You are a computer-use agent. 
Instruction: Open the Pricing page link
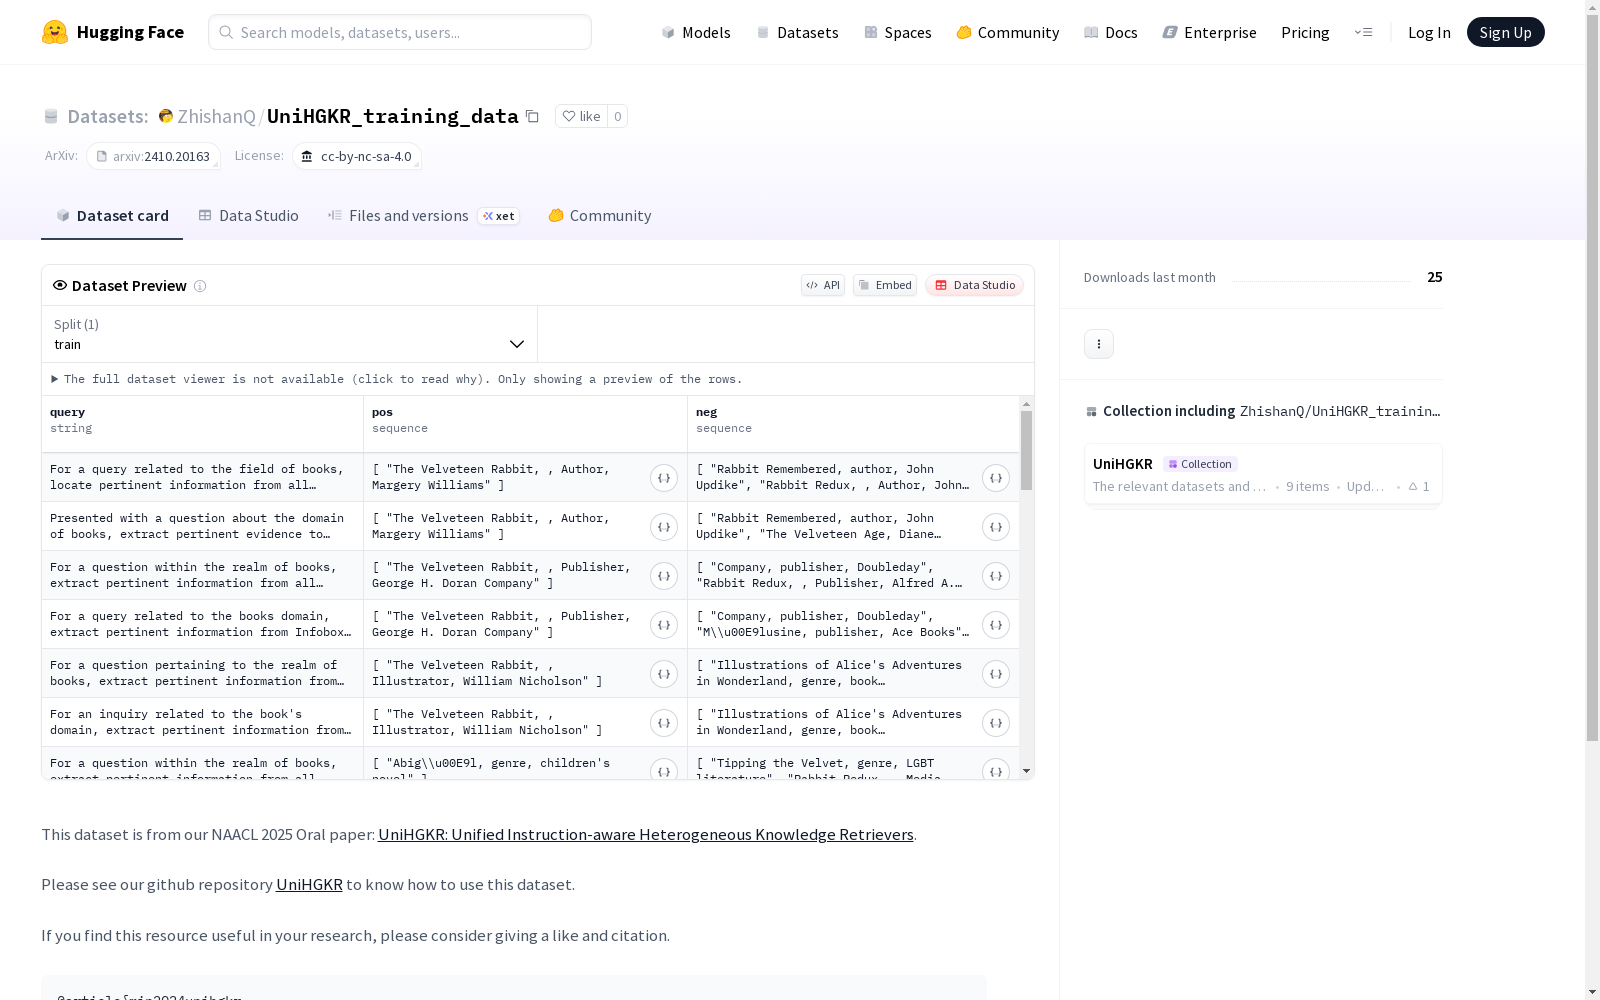tap(1305, 32)
